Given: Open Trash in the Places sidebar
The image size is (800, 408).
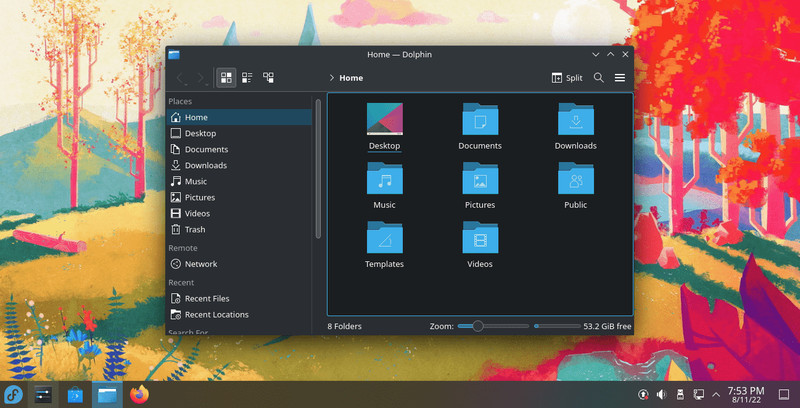Looking at the screenshot, I should (239, 230).
